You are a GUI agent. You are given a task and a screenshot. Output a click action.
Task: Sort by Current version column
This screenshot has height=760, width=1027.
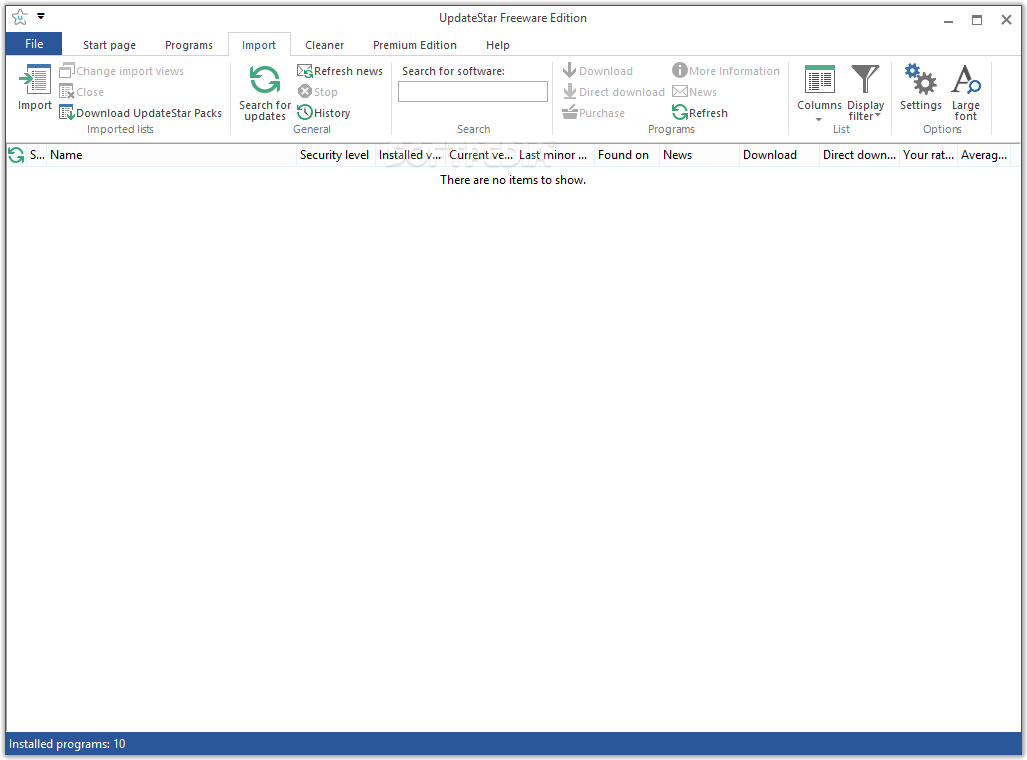point(480,155)
